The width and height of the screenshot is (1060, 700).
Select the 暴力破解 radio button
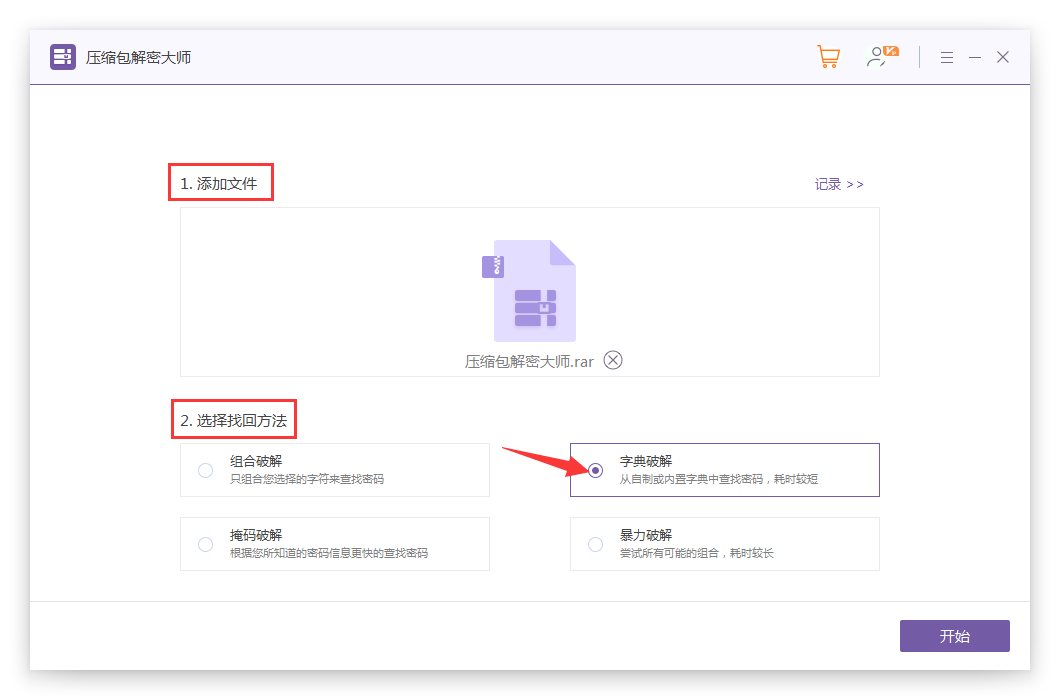pyautogui.click(x=595, y=544)
